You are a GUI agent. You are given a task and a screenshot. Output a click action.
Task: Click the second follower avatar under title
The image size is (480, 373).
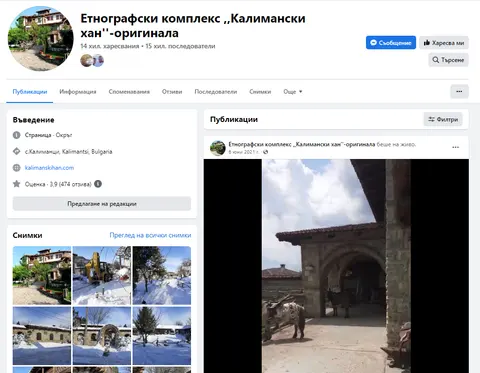98,61
